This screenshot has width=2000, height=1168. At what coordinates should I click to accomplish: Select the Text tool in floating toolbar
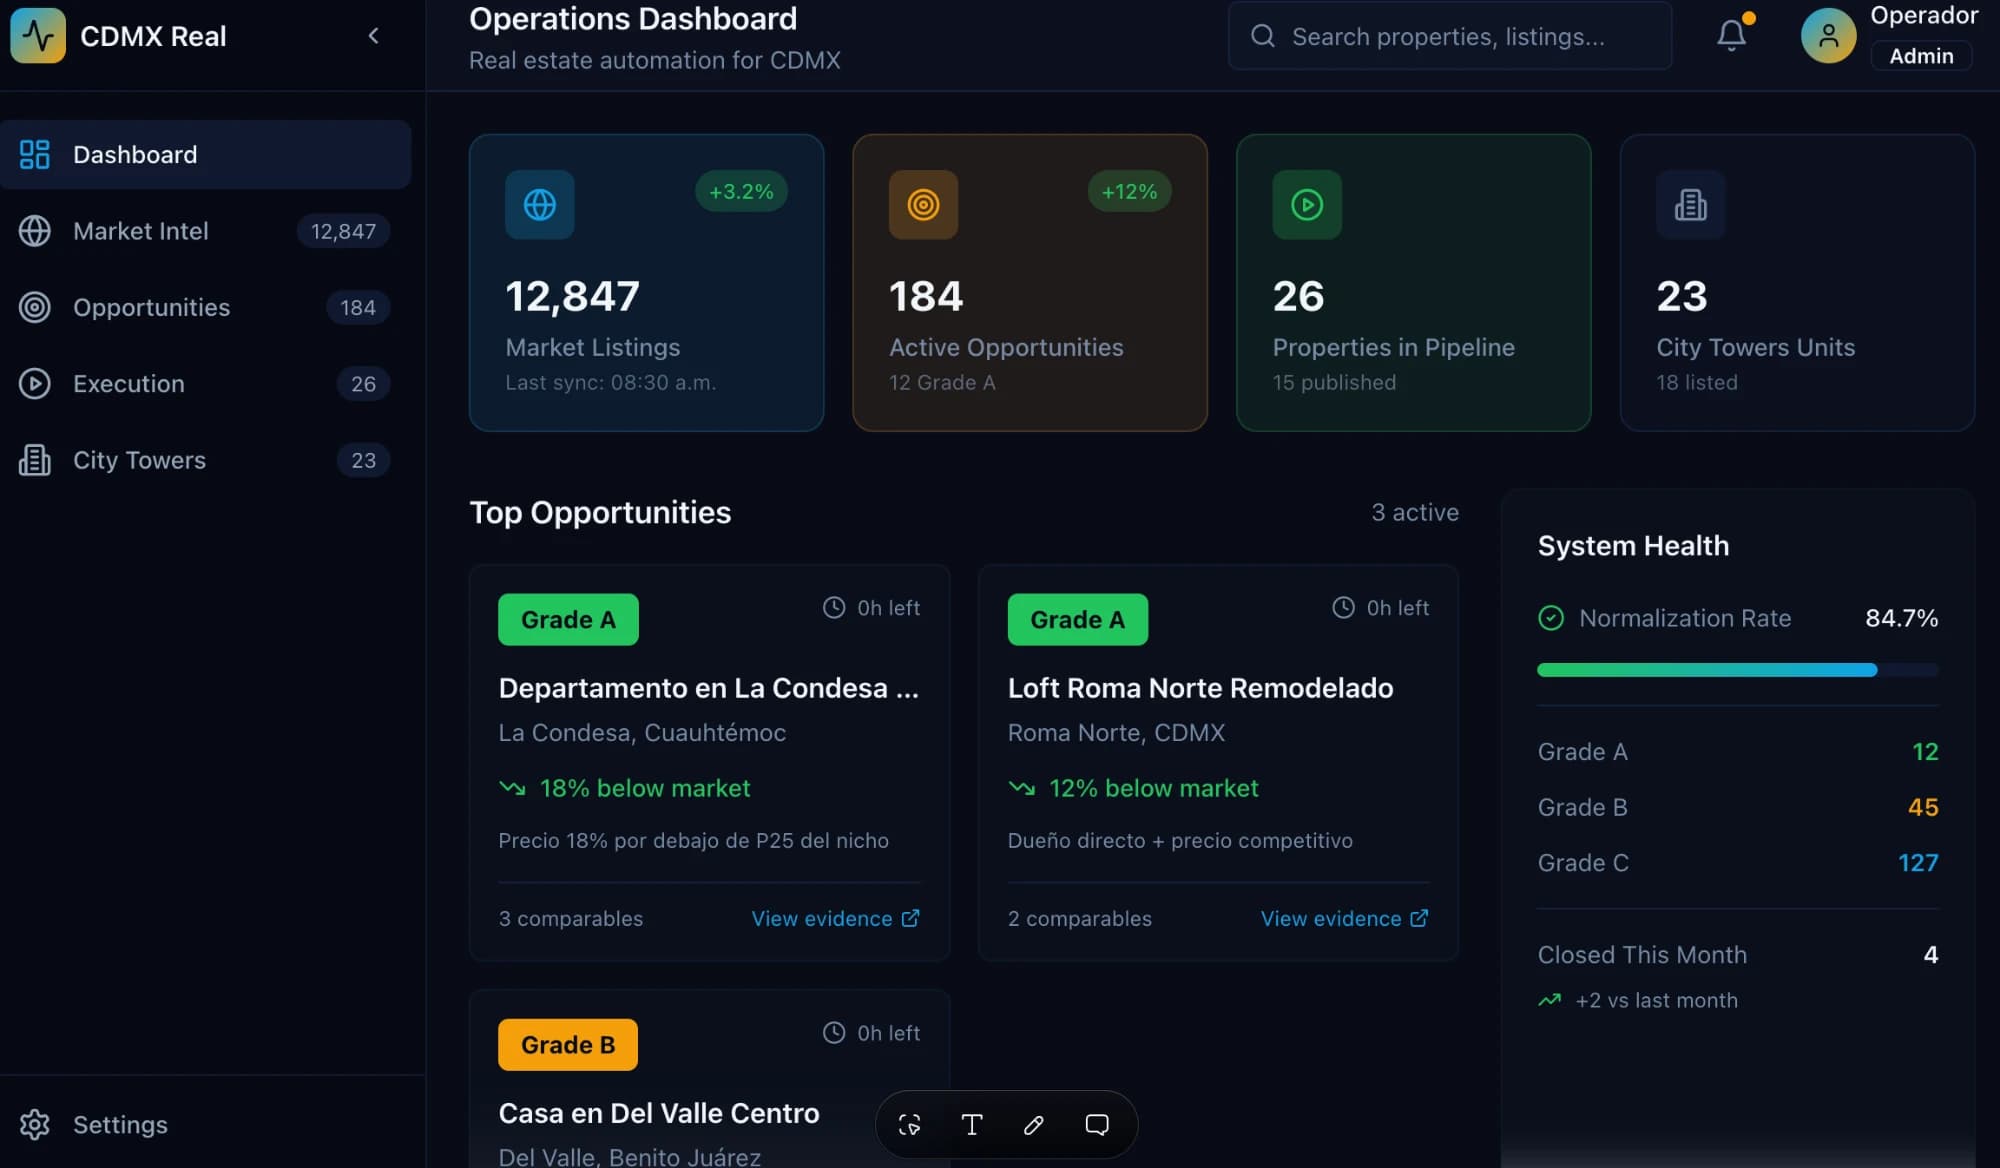click(971, 1125)
